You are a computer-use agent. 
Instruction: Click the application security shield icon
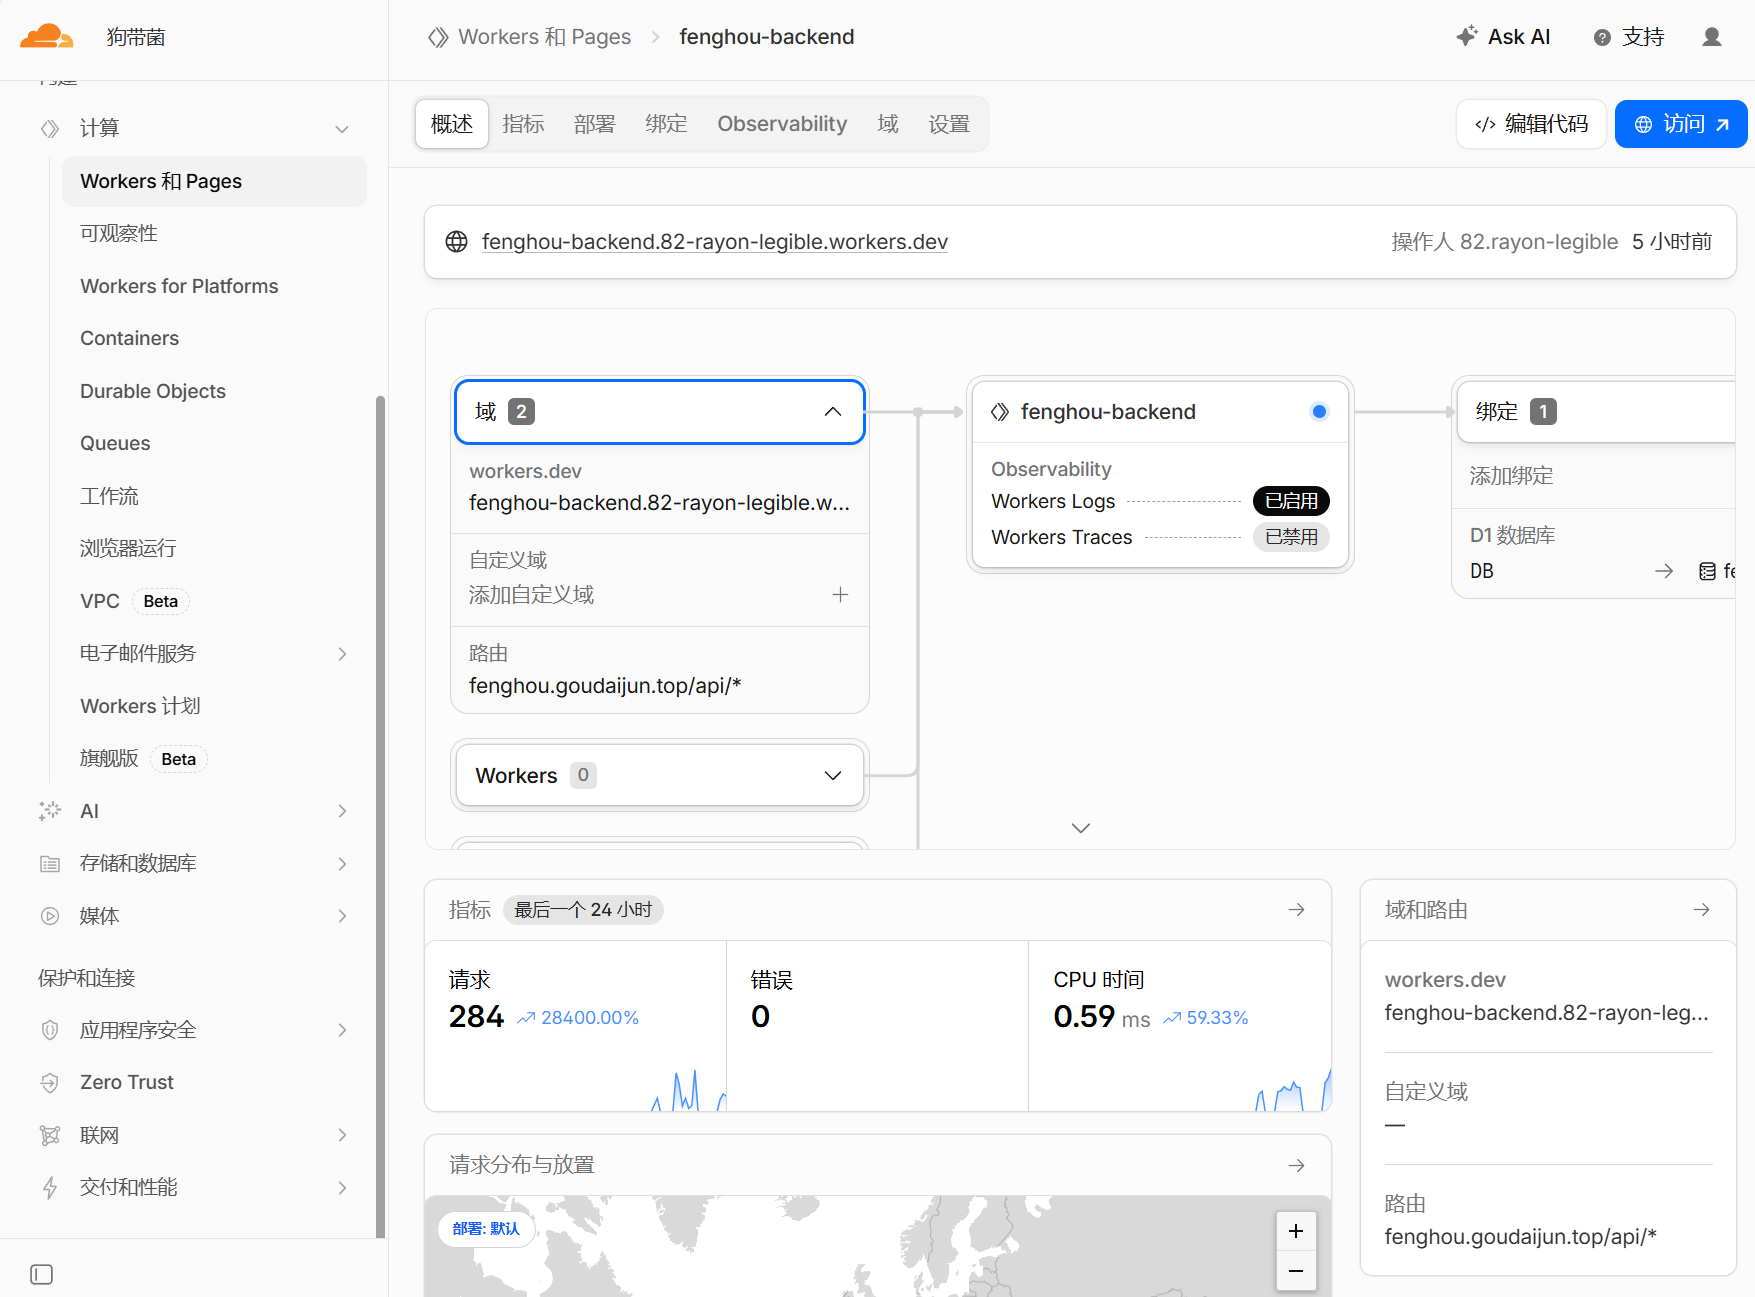(x=50, y=1030)
